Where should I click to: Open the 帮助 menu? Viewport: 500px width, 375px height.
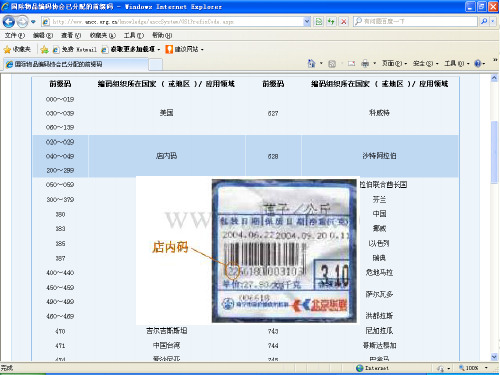tap(162, 35)
